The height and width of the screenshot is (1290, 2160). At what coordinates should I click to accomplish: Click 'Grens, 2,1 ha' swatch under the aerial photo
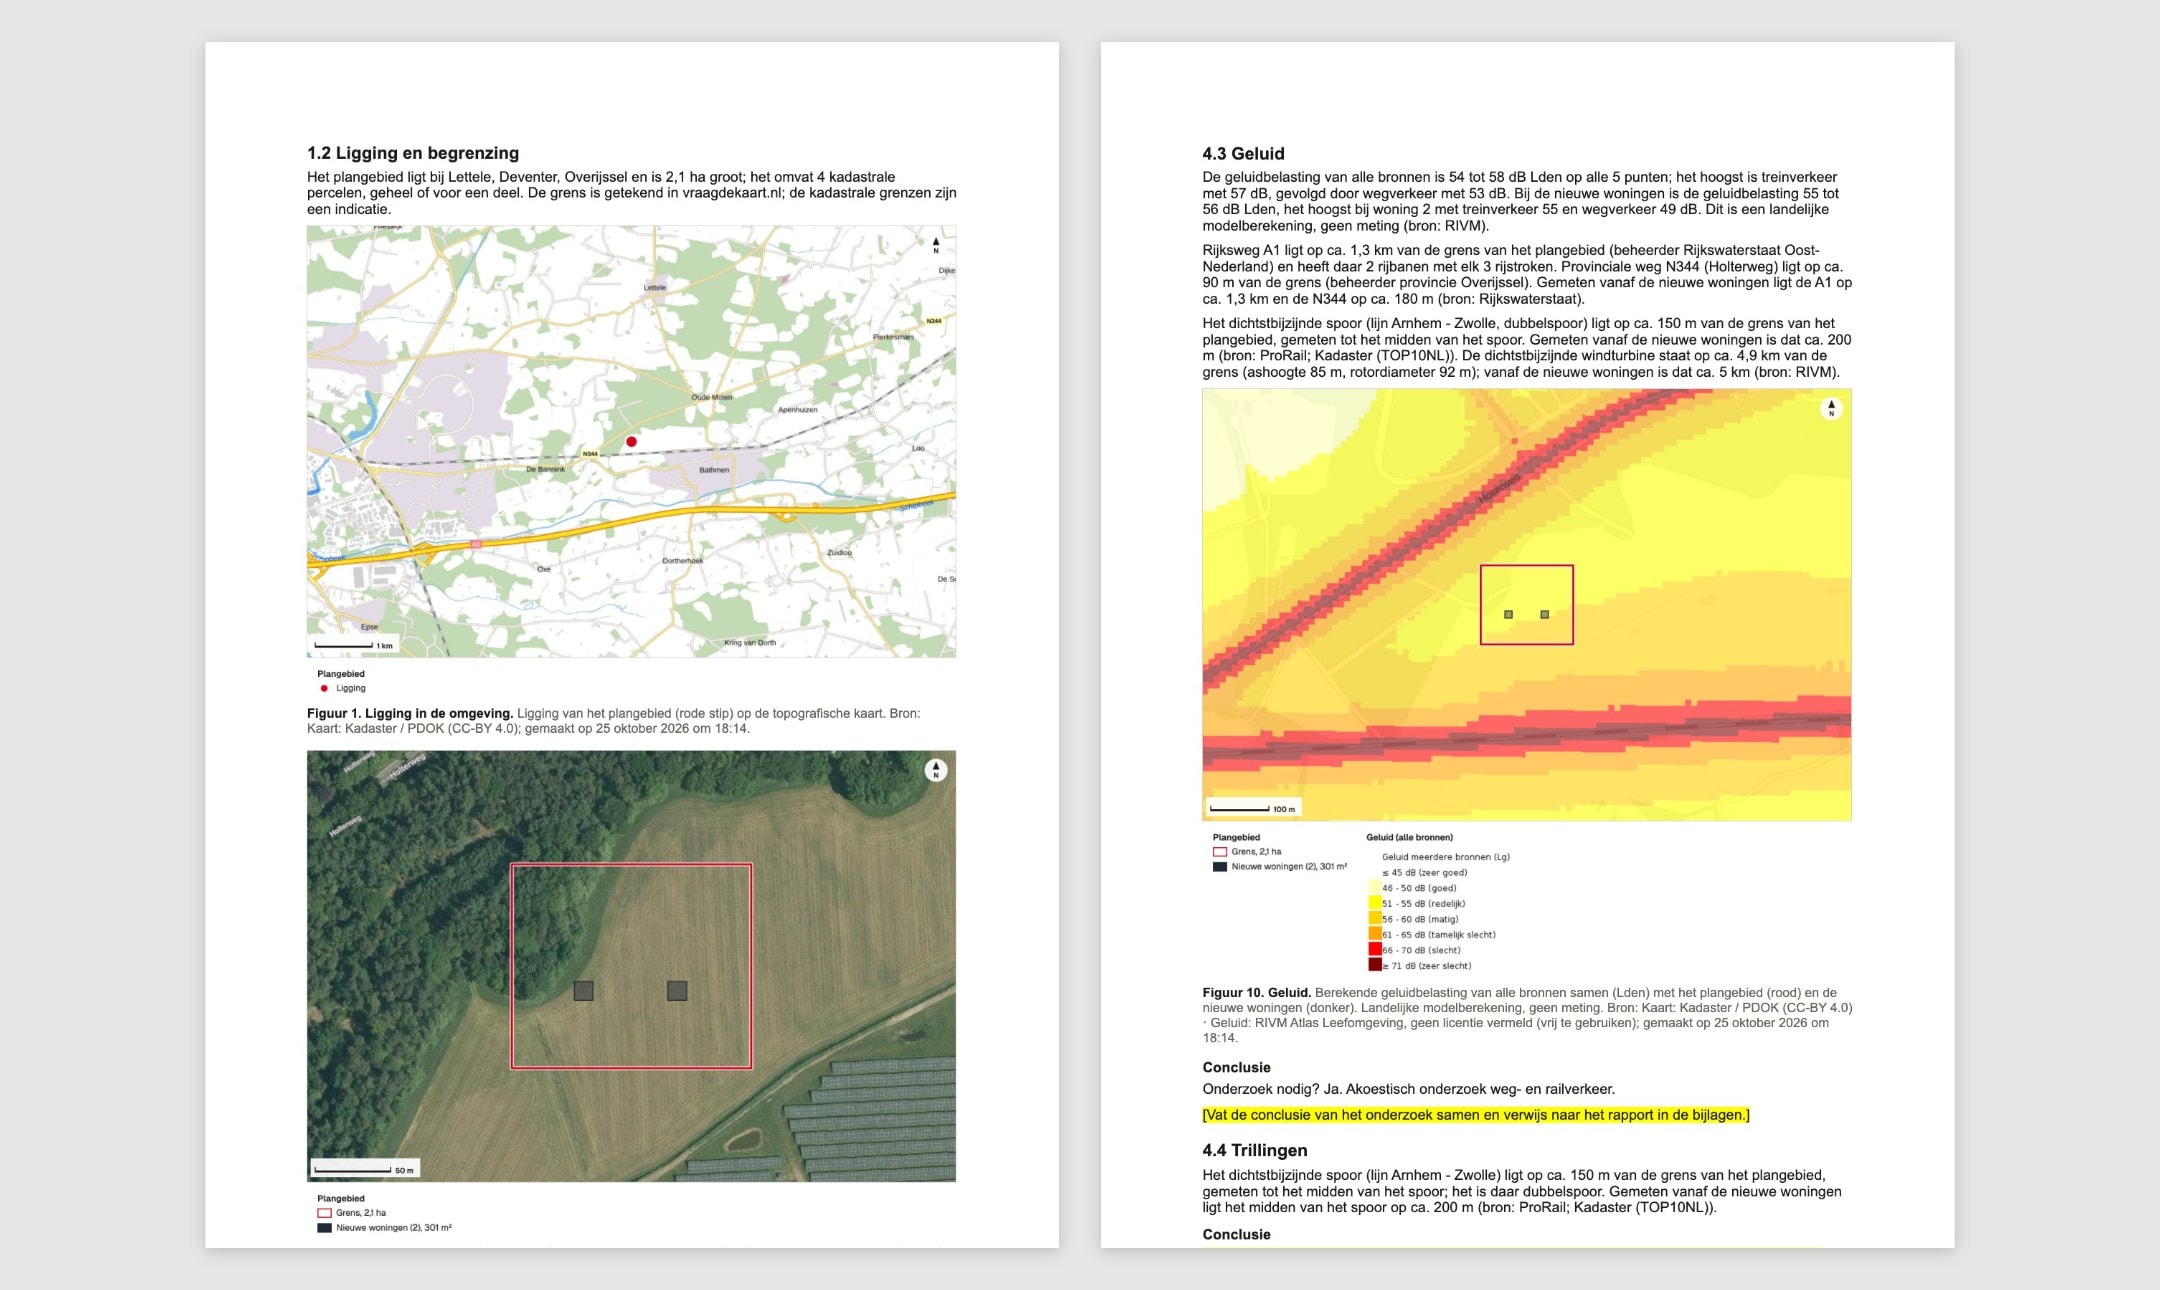(324, 1213)
